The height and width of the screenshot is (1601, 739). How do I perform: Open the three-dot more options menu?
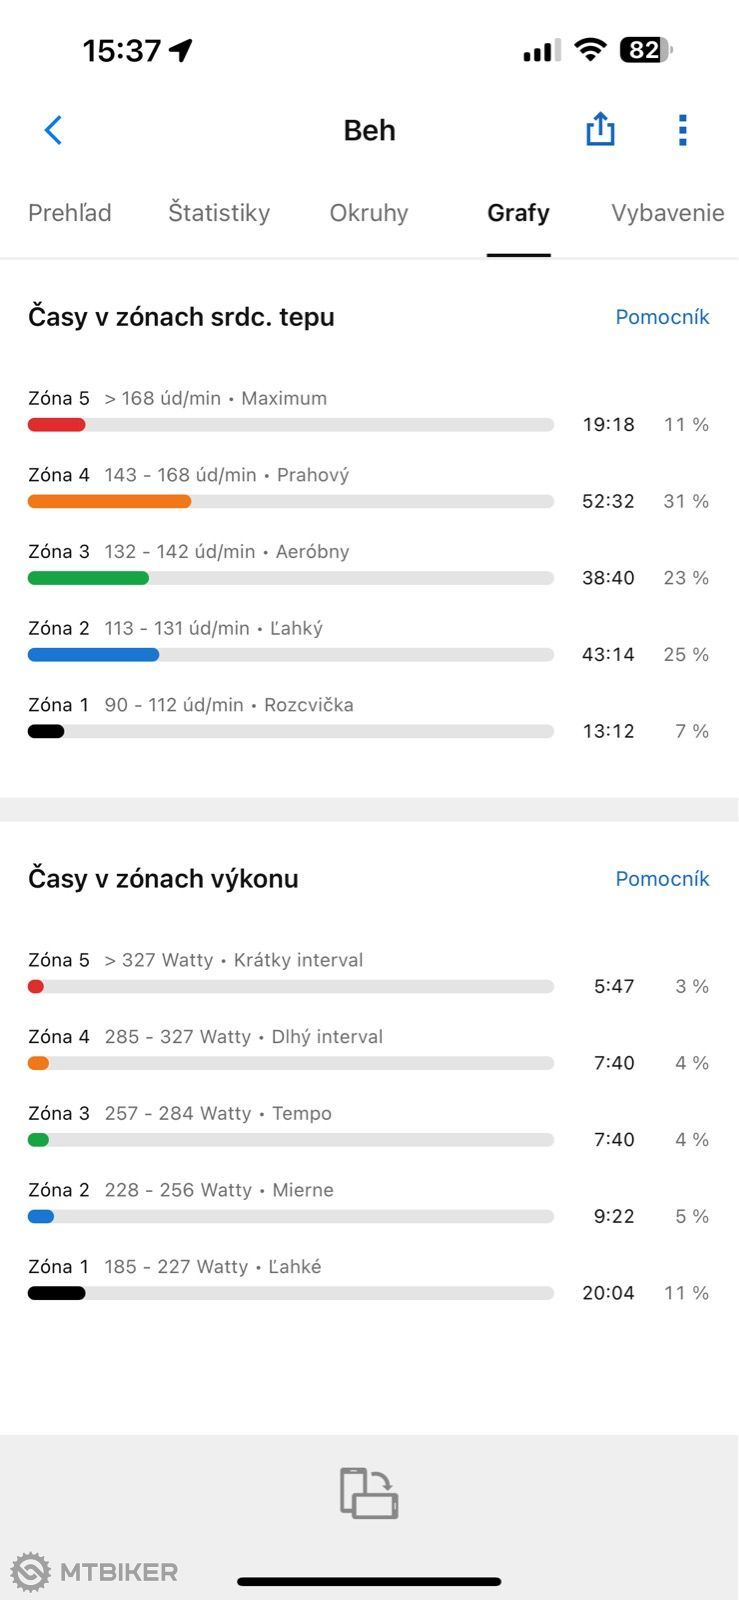point(683,130)
